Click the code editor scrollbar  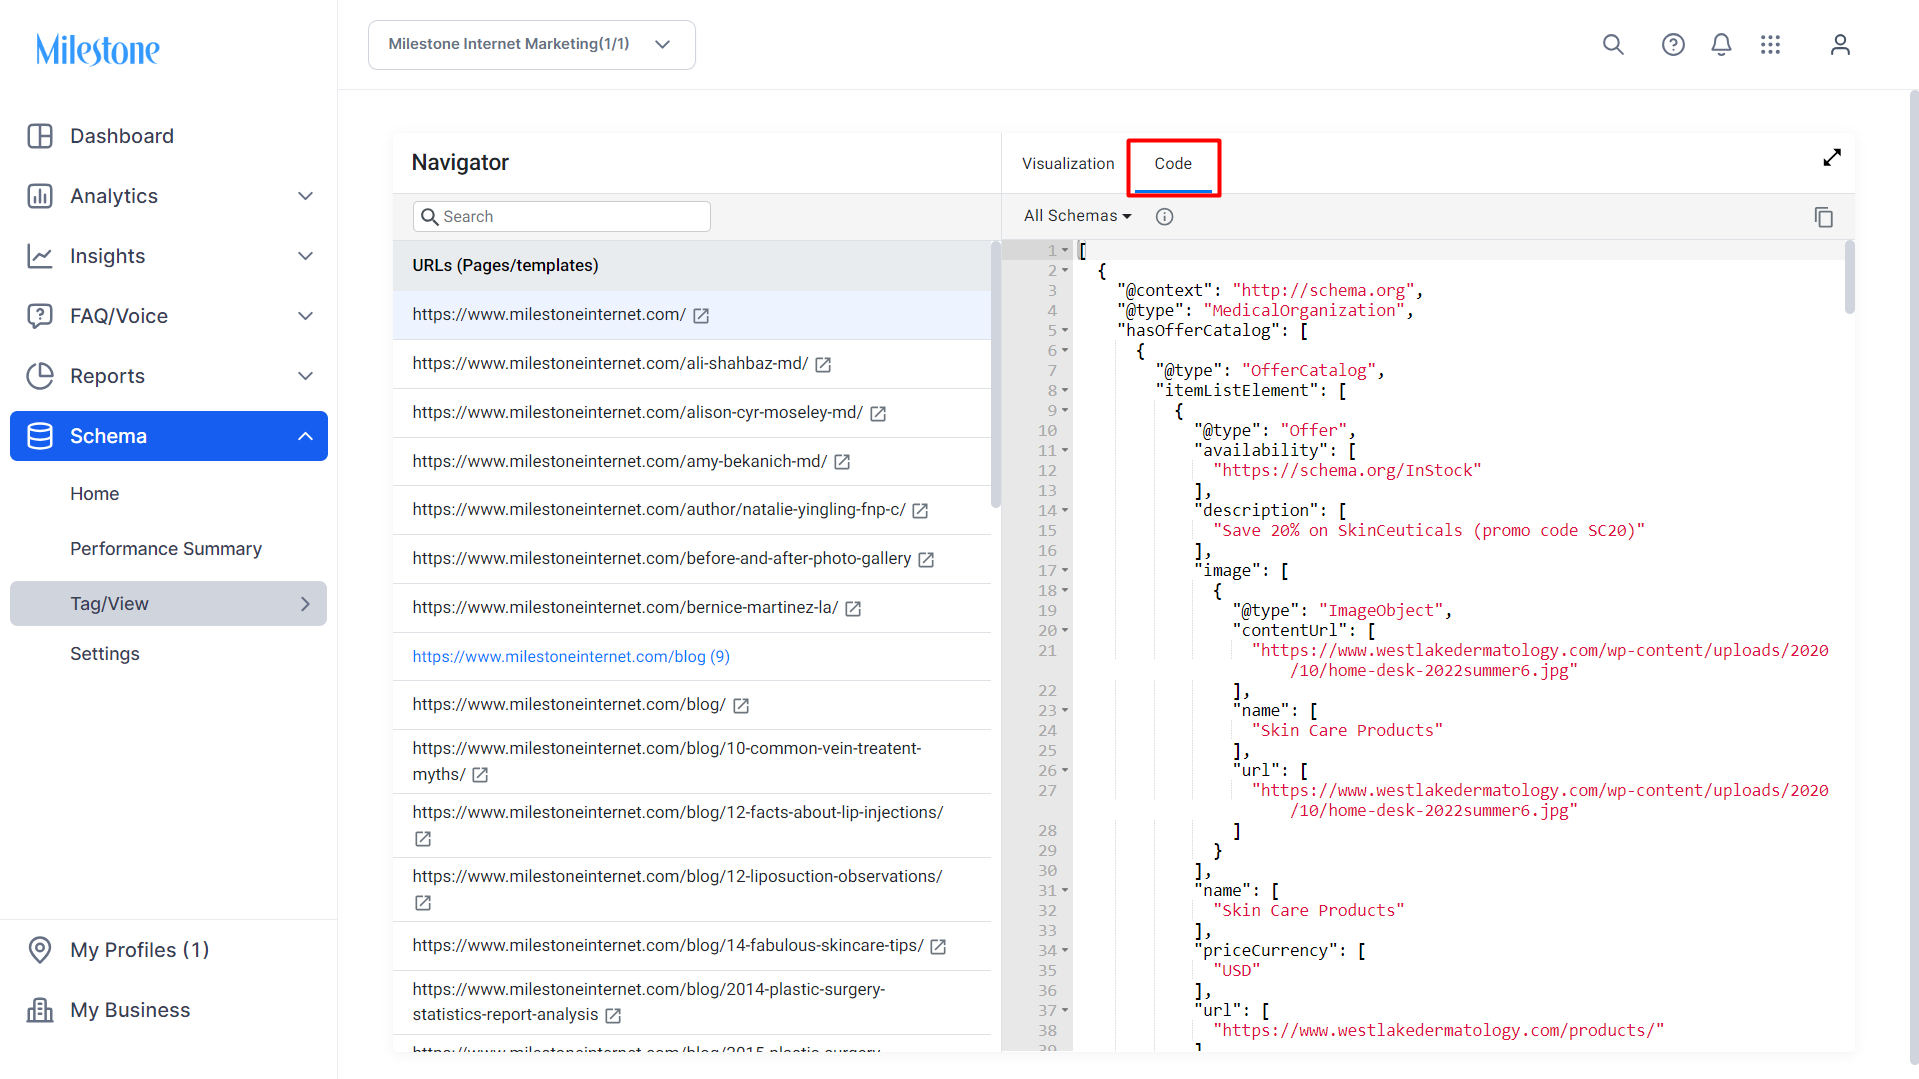pyautogui.click(x=1849, y=278)
